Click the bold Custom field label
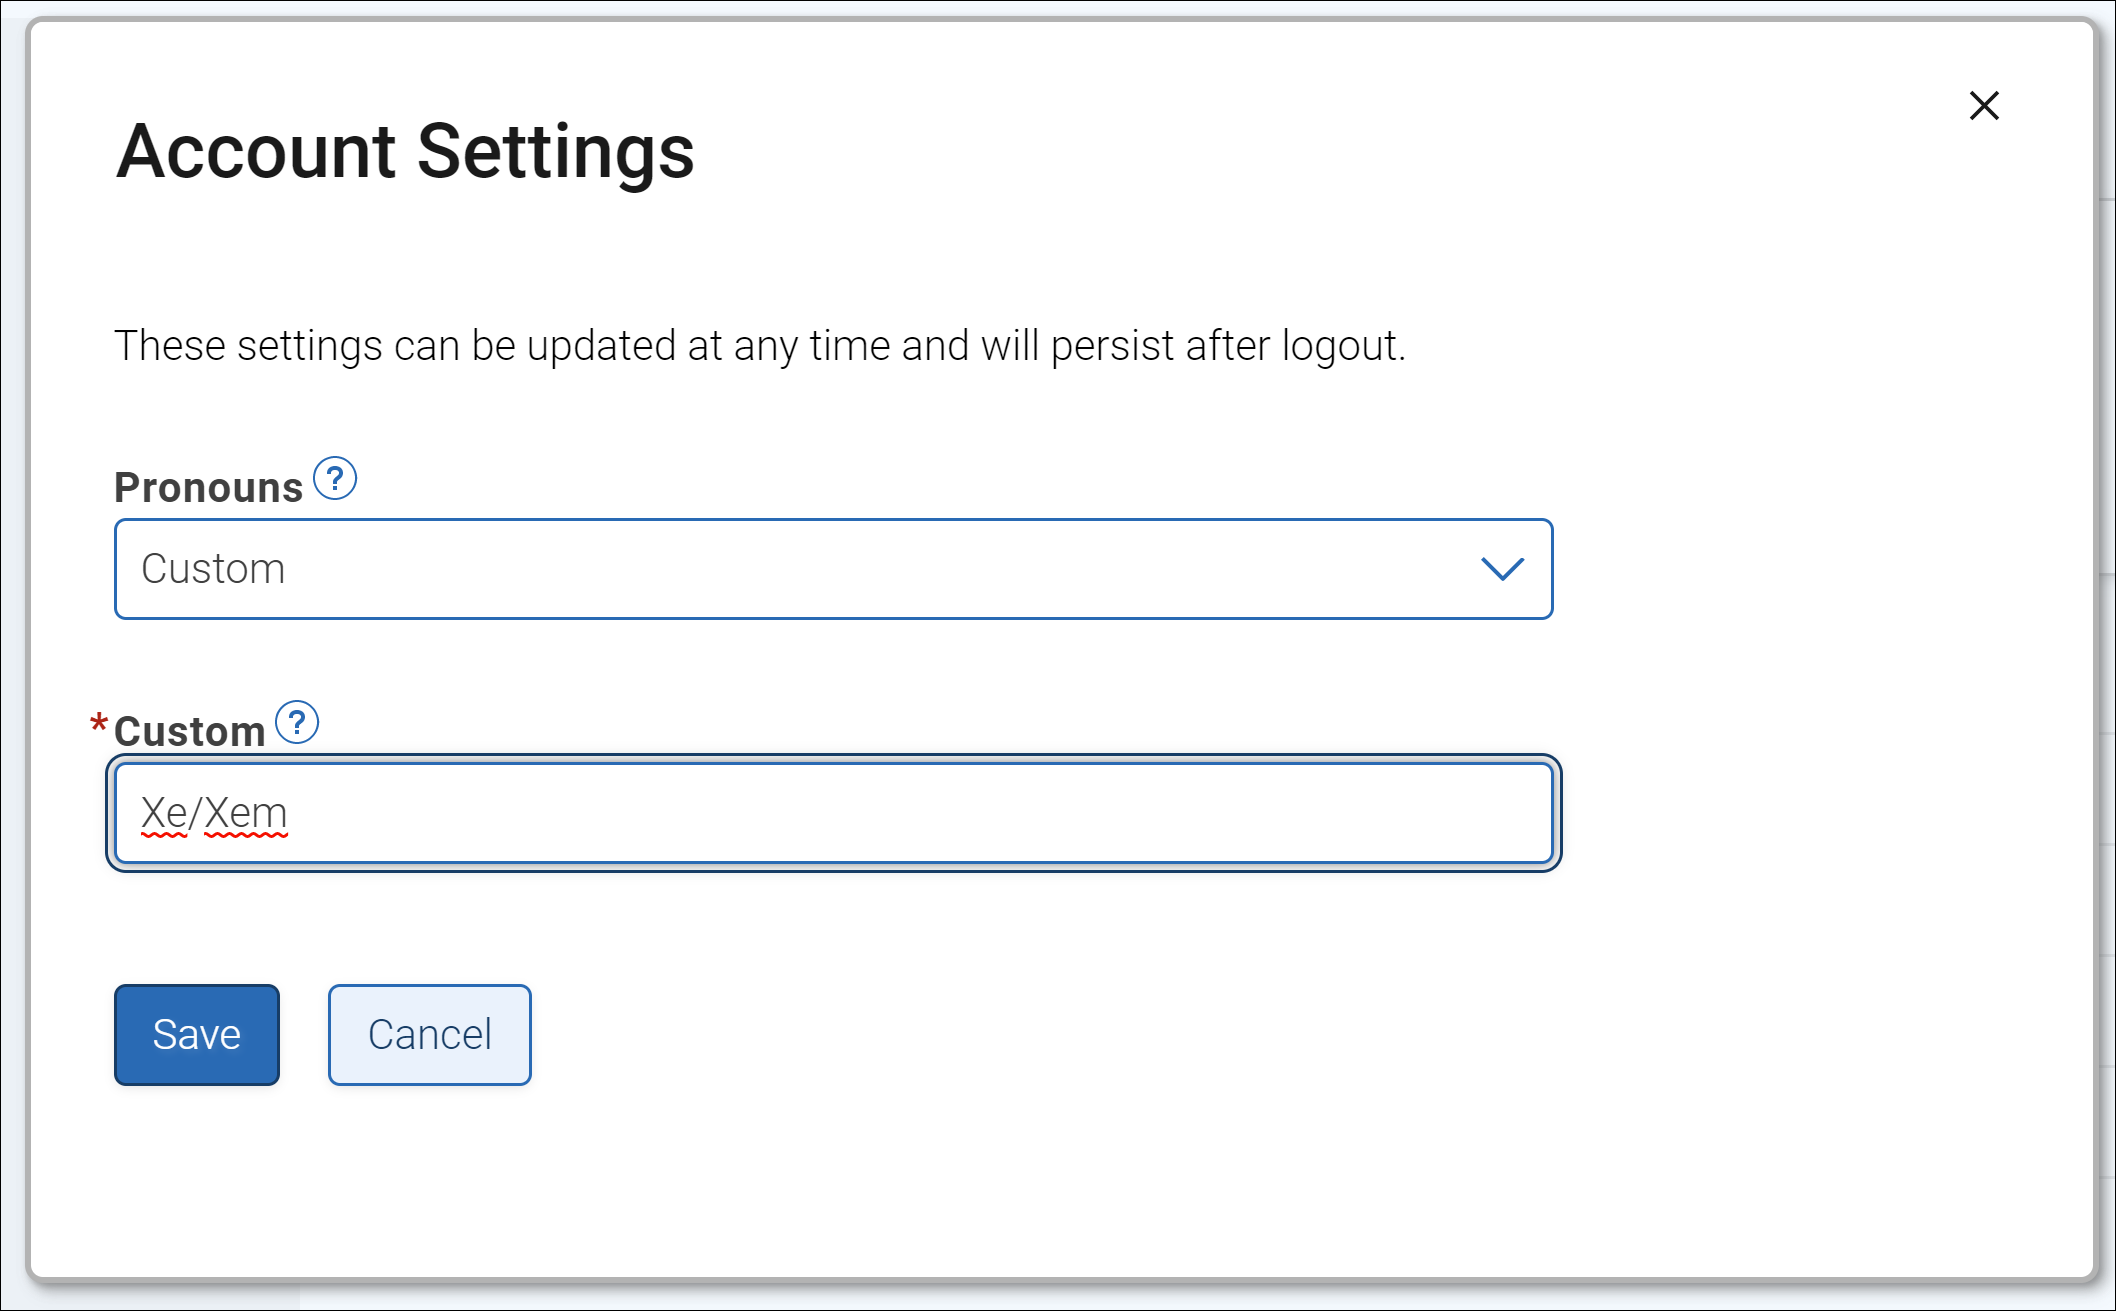Screen dimensions: 2116x1311 [190, 731]
